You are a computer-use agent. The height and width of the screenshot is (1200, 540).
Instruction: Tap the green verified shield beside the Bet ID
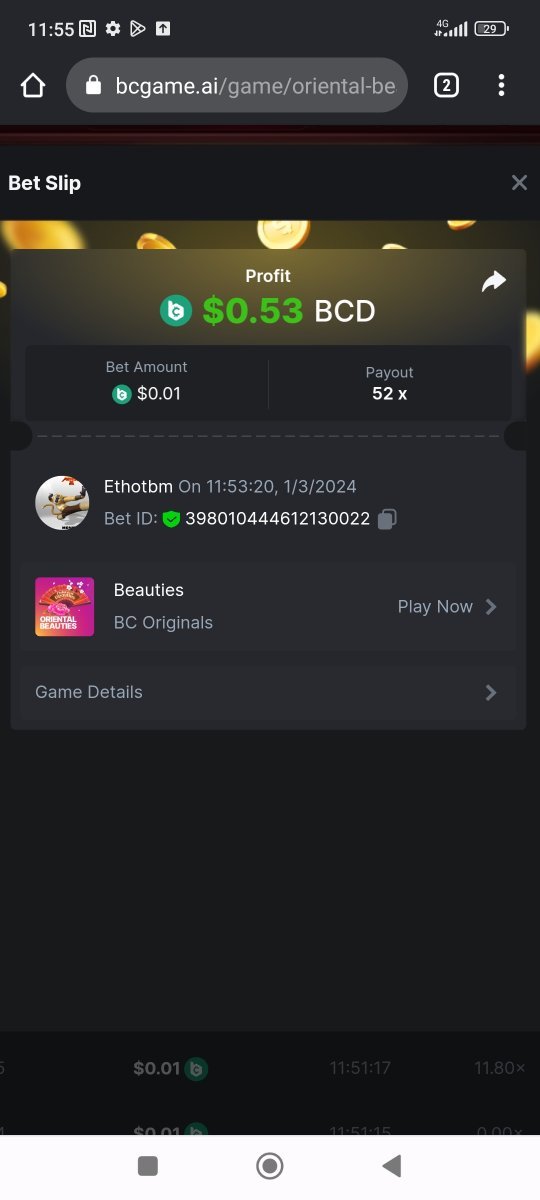pyautogui.click(x=171, y=519)
